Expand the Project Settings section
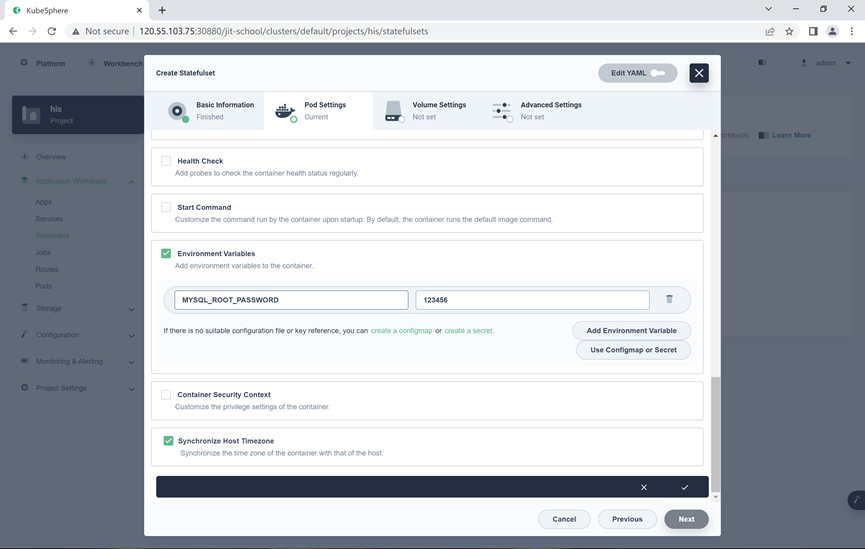The height and width of the screenshot is (549, 865). point(131,388)
